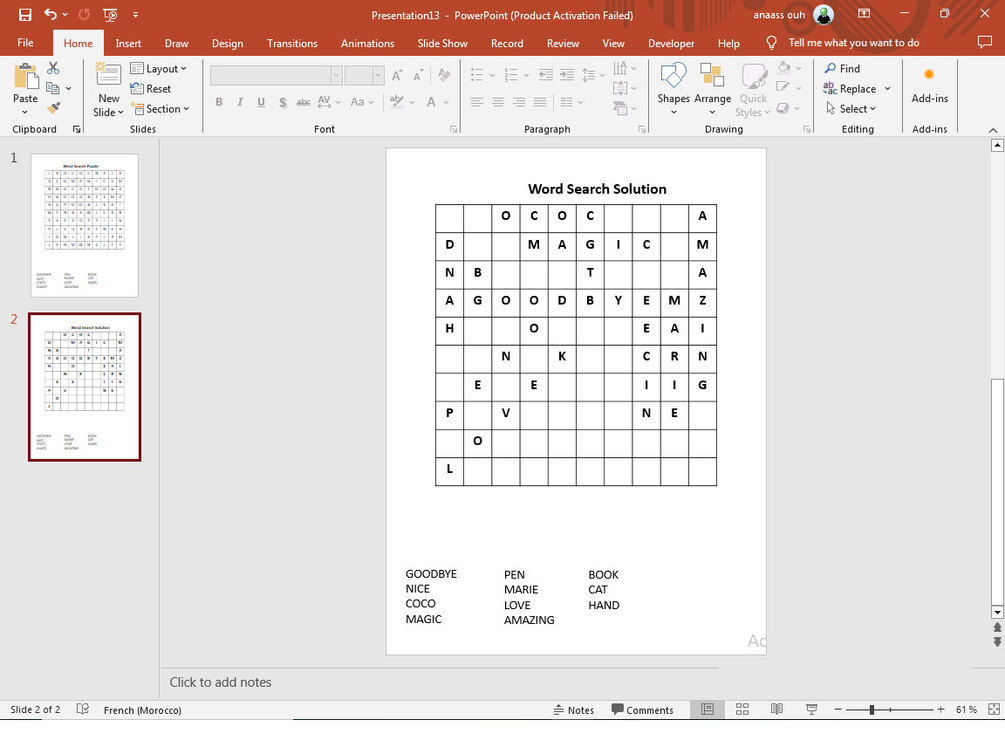Expand the font size combo box
Screen dimensions: 1005x754
click(378, 76)
